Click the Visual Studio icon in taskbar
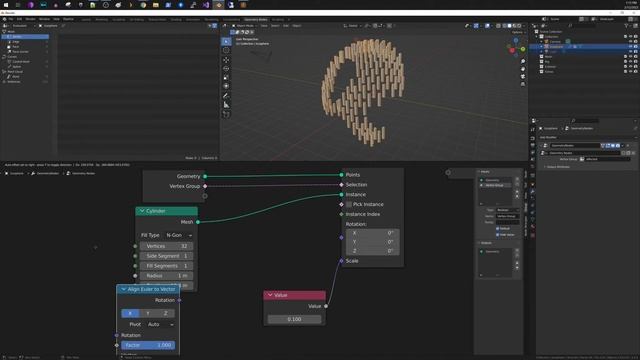Viewport: 640px width, 360px height. click(x=206, y=5)
